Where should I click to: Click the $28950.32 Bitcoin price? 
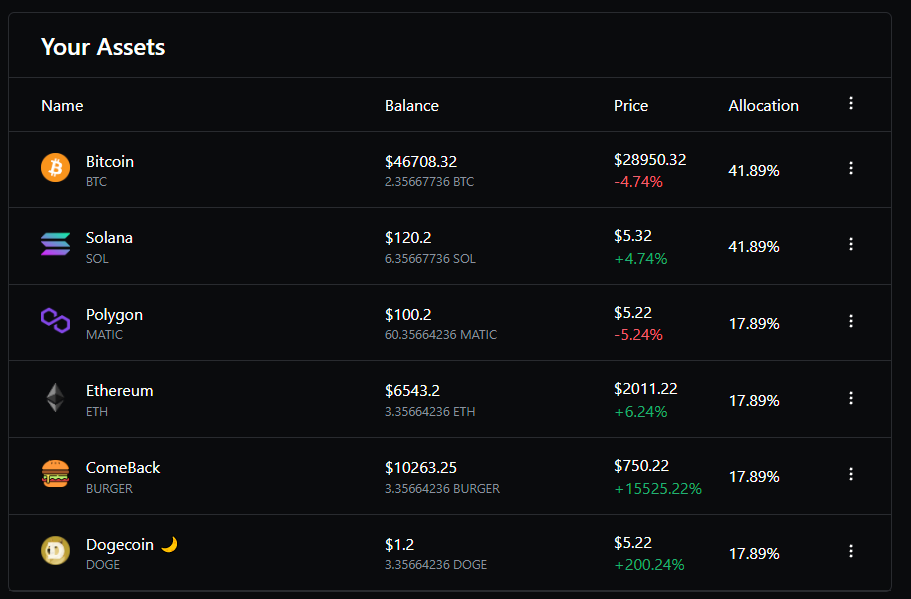[x=650, y=160]
